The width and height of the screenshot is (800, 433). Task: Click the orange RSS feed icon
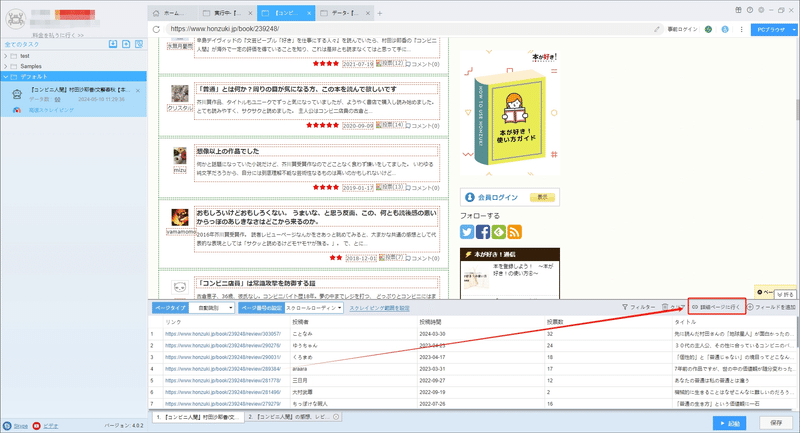pyautogui.click(x=514, y=232)
